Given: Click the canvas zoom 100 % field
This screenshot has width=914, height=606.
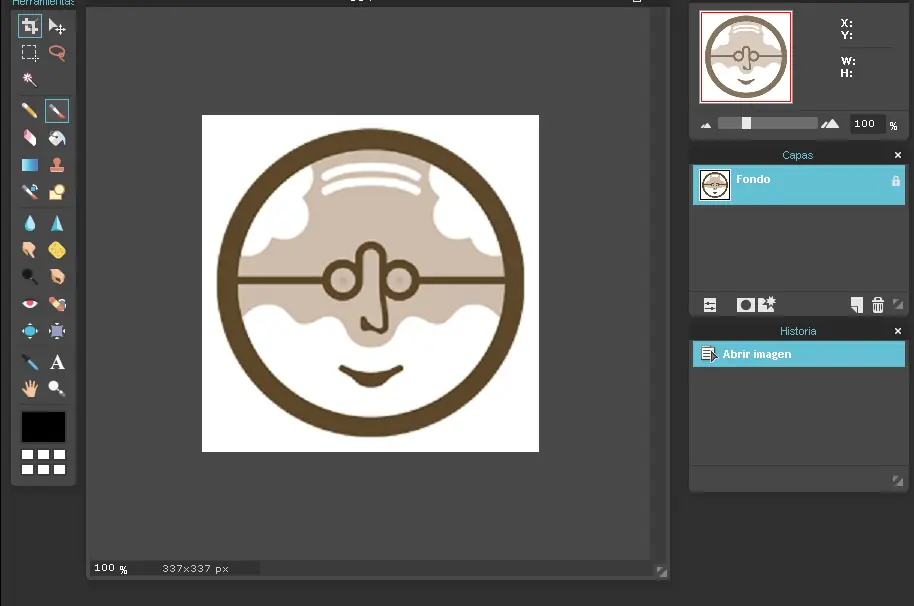Looking at the screenshot, I should (x=111, y=568).
